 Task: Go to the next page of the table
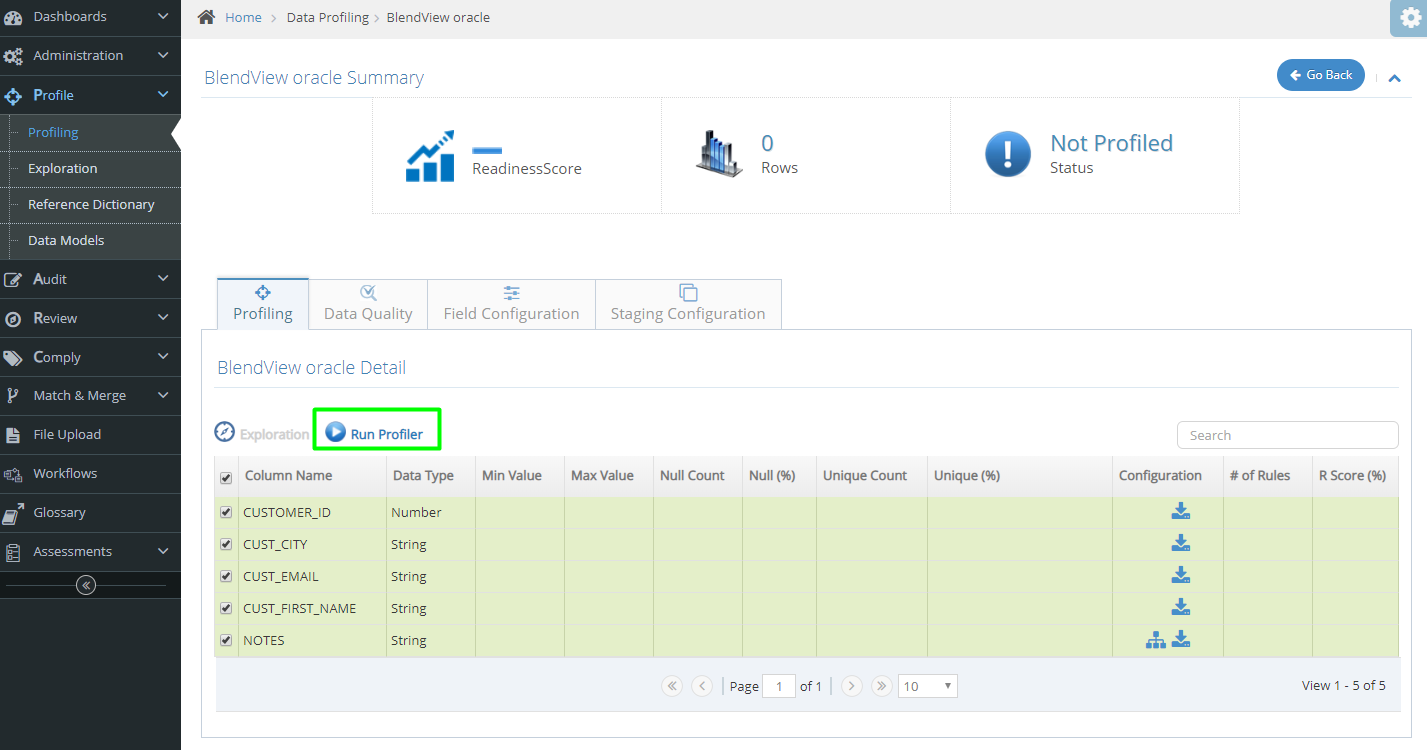tap(852, 686)
